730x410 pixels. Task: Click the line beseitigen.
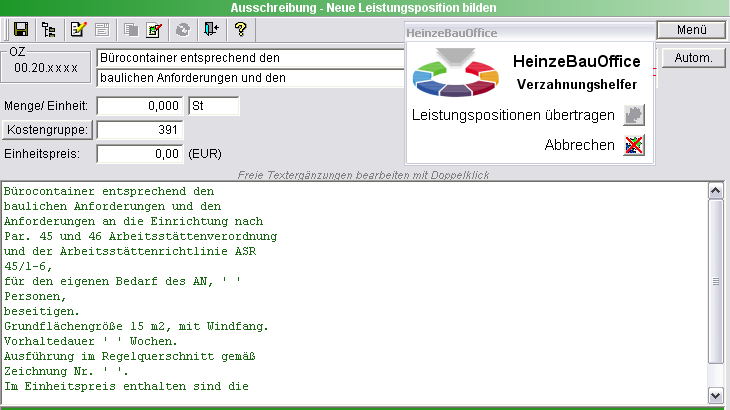pos(42,311)
